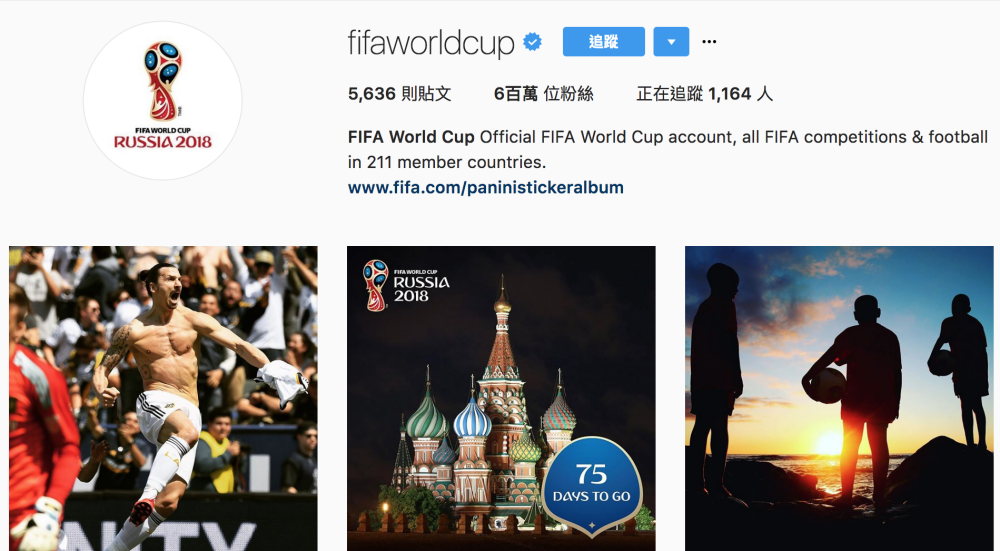
Task: Open the Saint Basil's Cathedral post
Action: point(501,399)
